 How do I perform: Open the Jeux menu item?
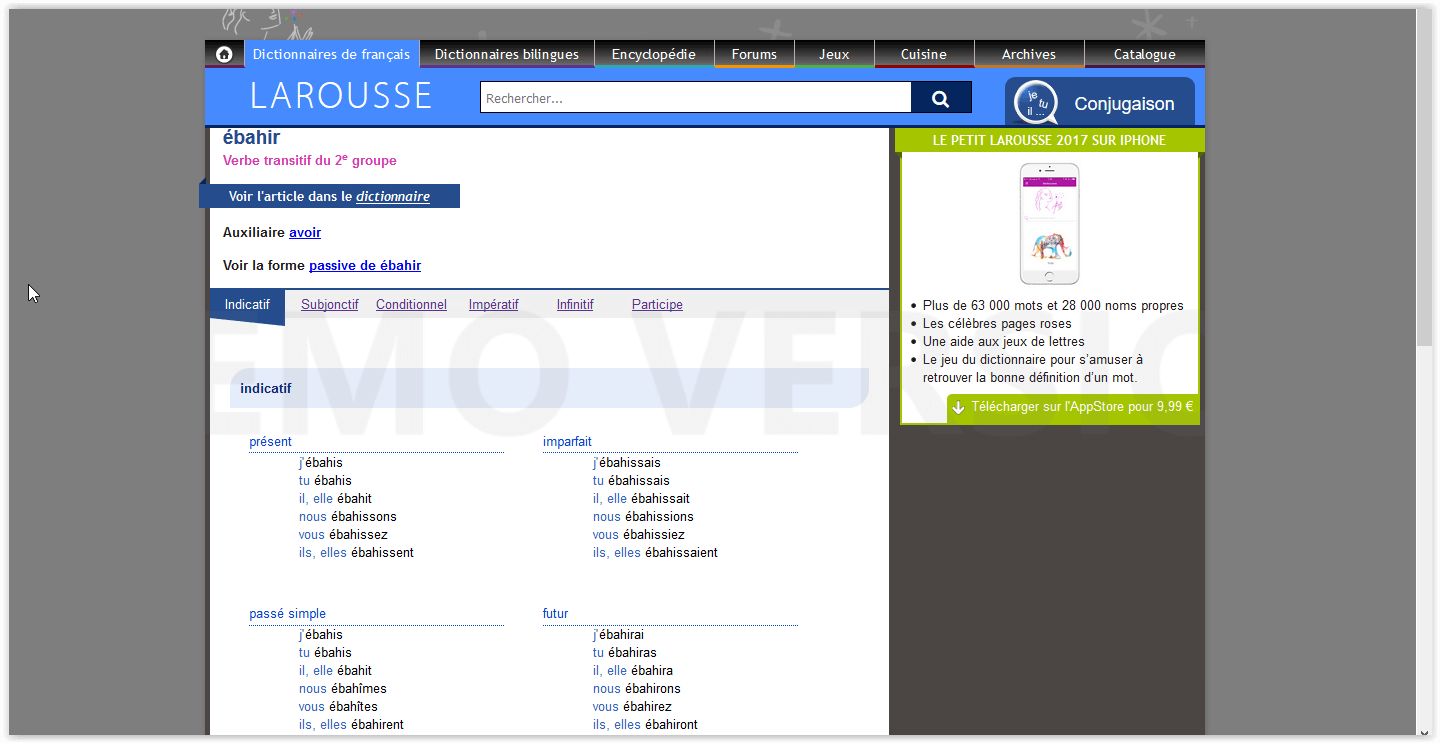click(834, 54)
